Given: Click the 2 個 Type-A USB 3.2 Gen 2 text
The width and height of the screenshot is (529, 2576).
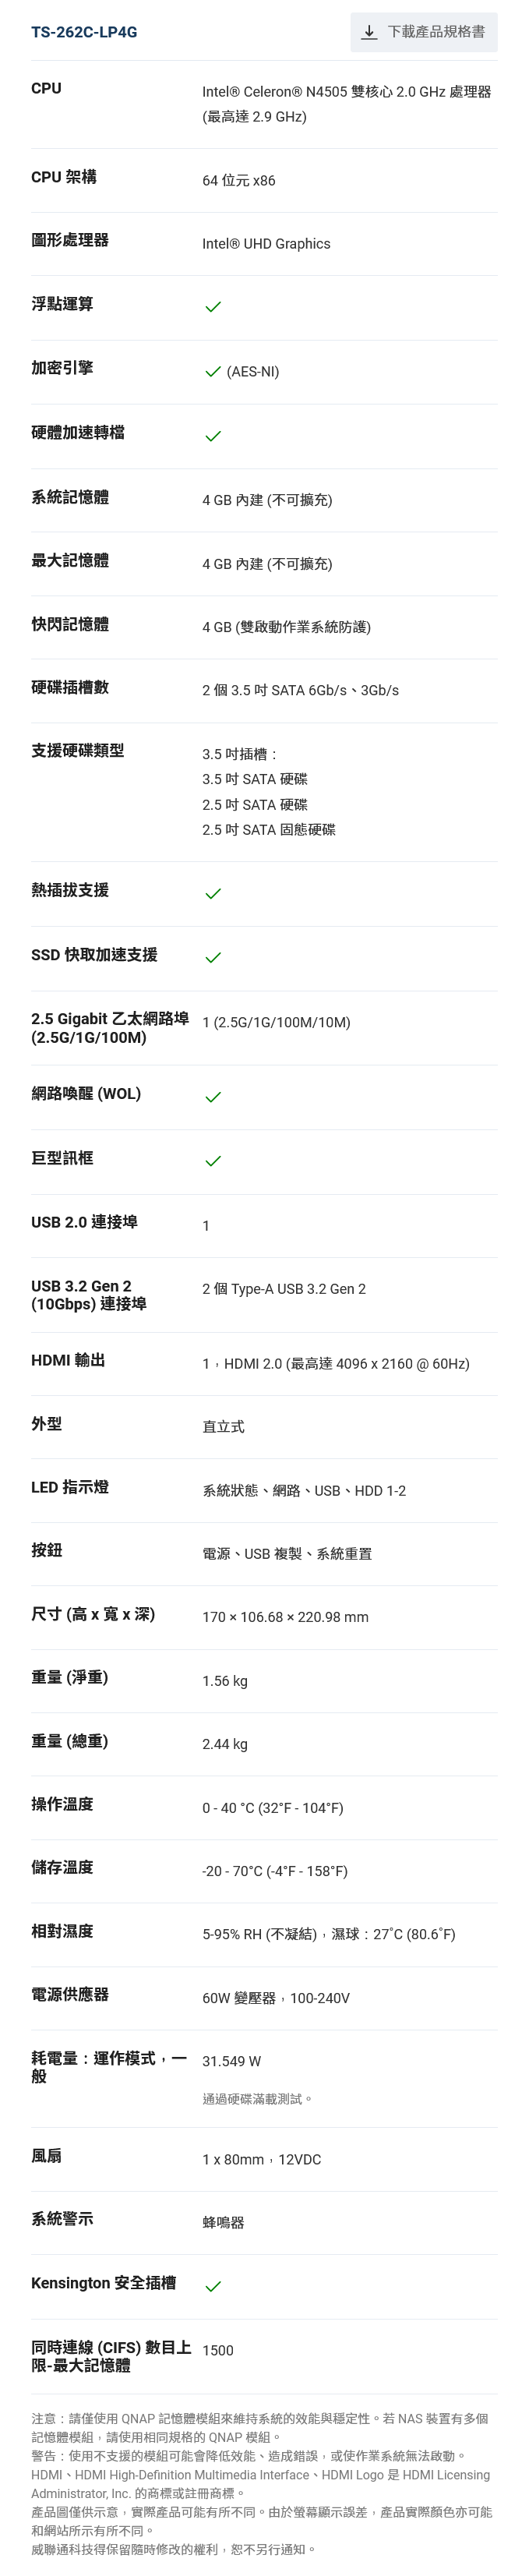Looking at the screenshot, I should pos(283,1289).
